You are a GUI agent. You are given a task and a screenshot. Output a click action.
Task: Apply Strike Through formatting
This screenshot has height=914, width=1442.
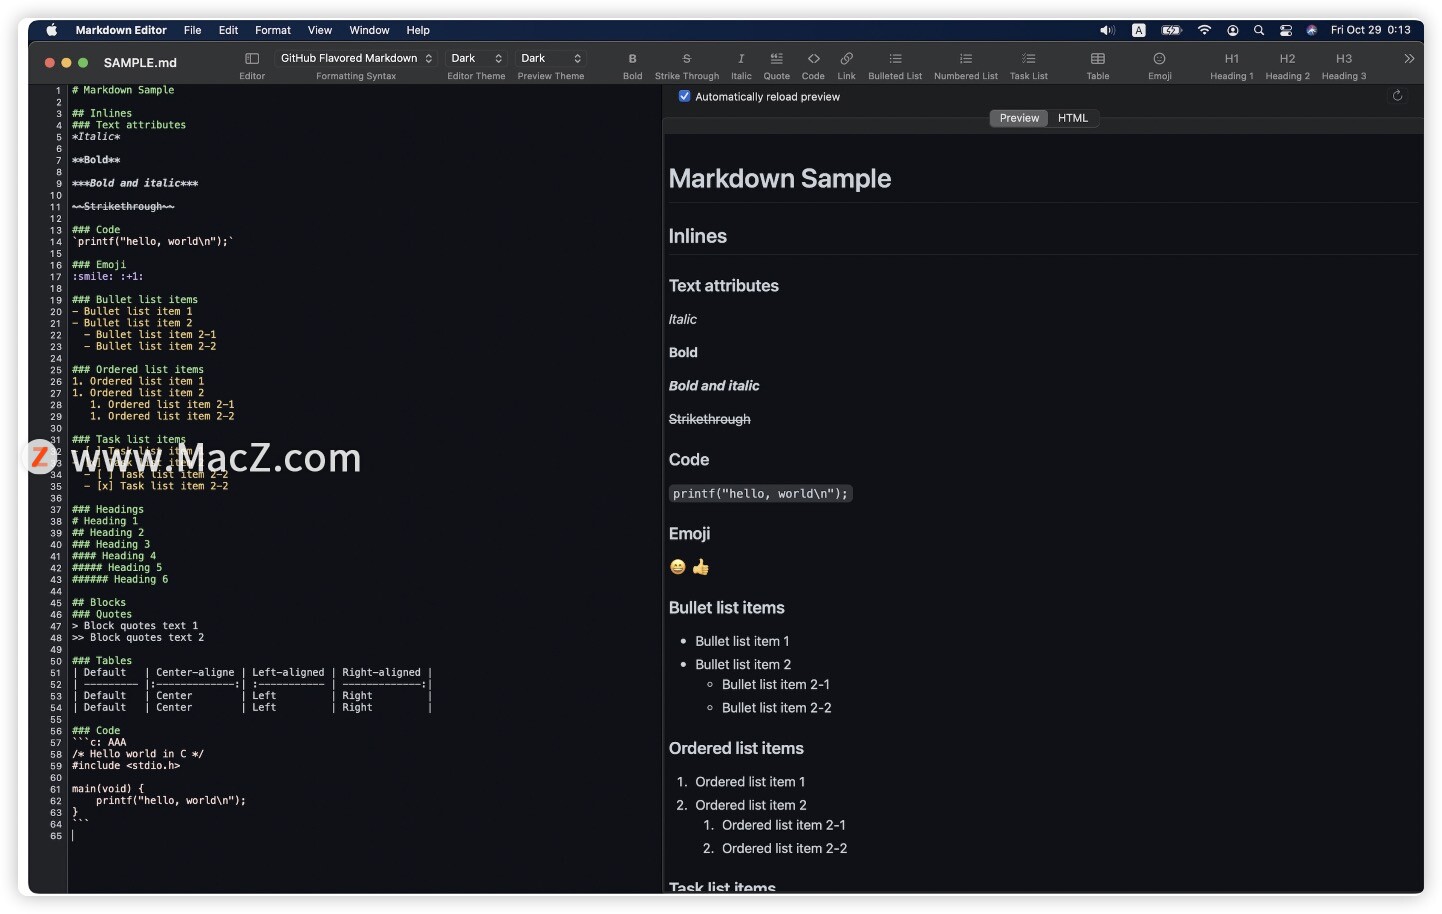point(686,59)
